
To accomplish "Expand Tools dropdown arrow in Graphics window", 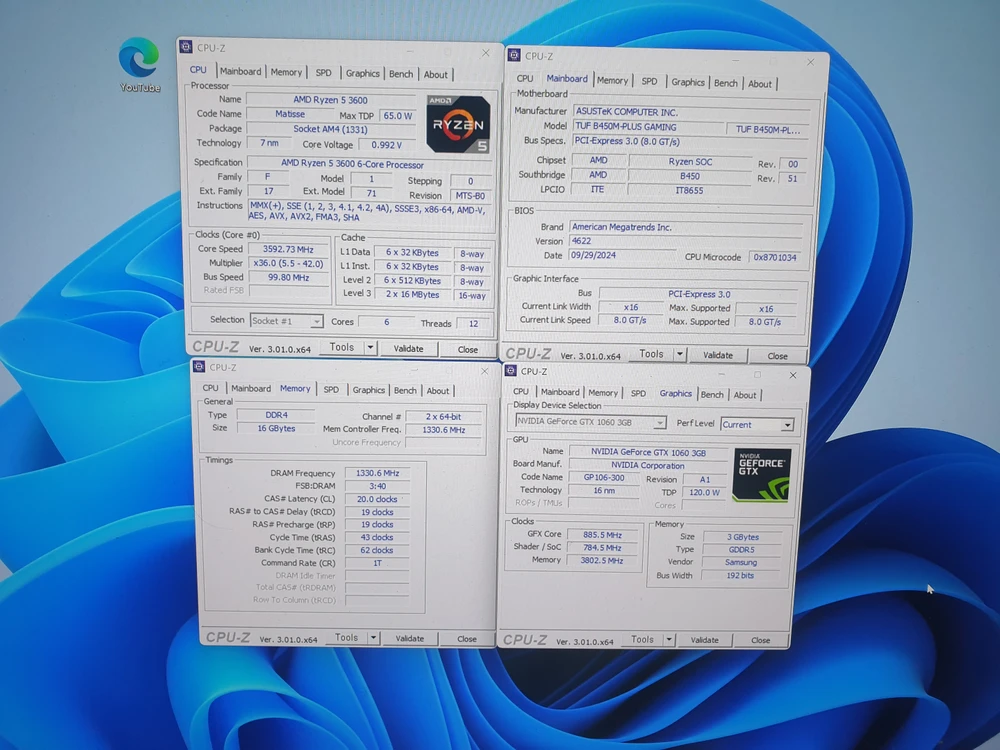I will point(669,639).
